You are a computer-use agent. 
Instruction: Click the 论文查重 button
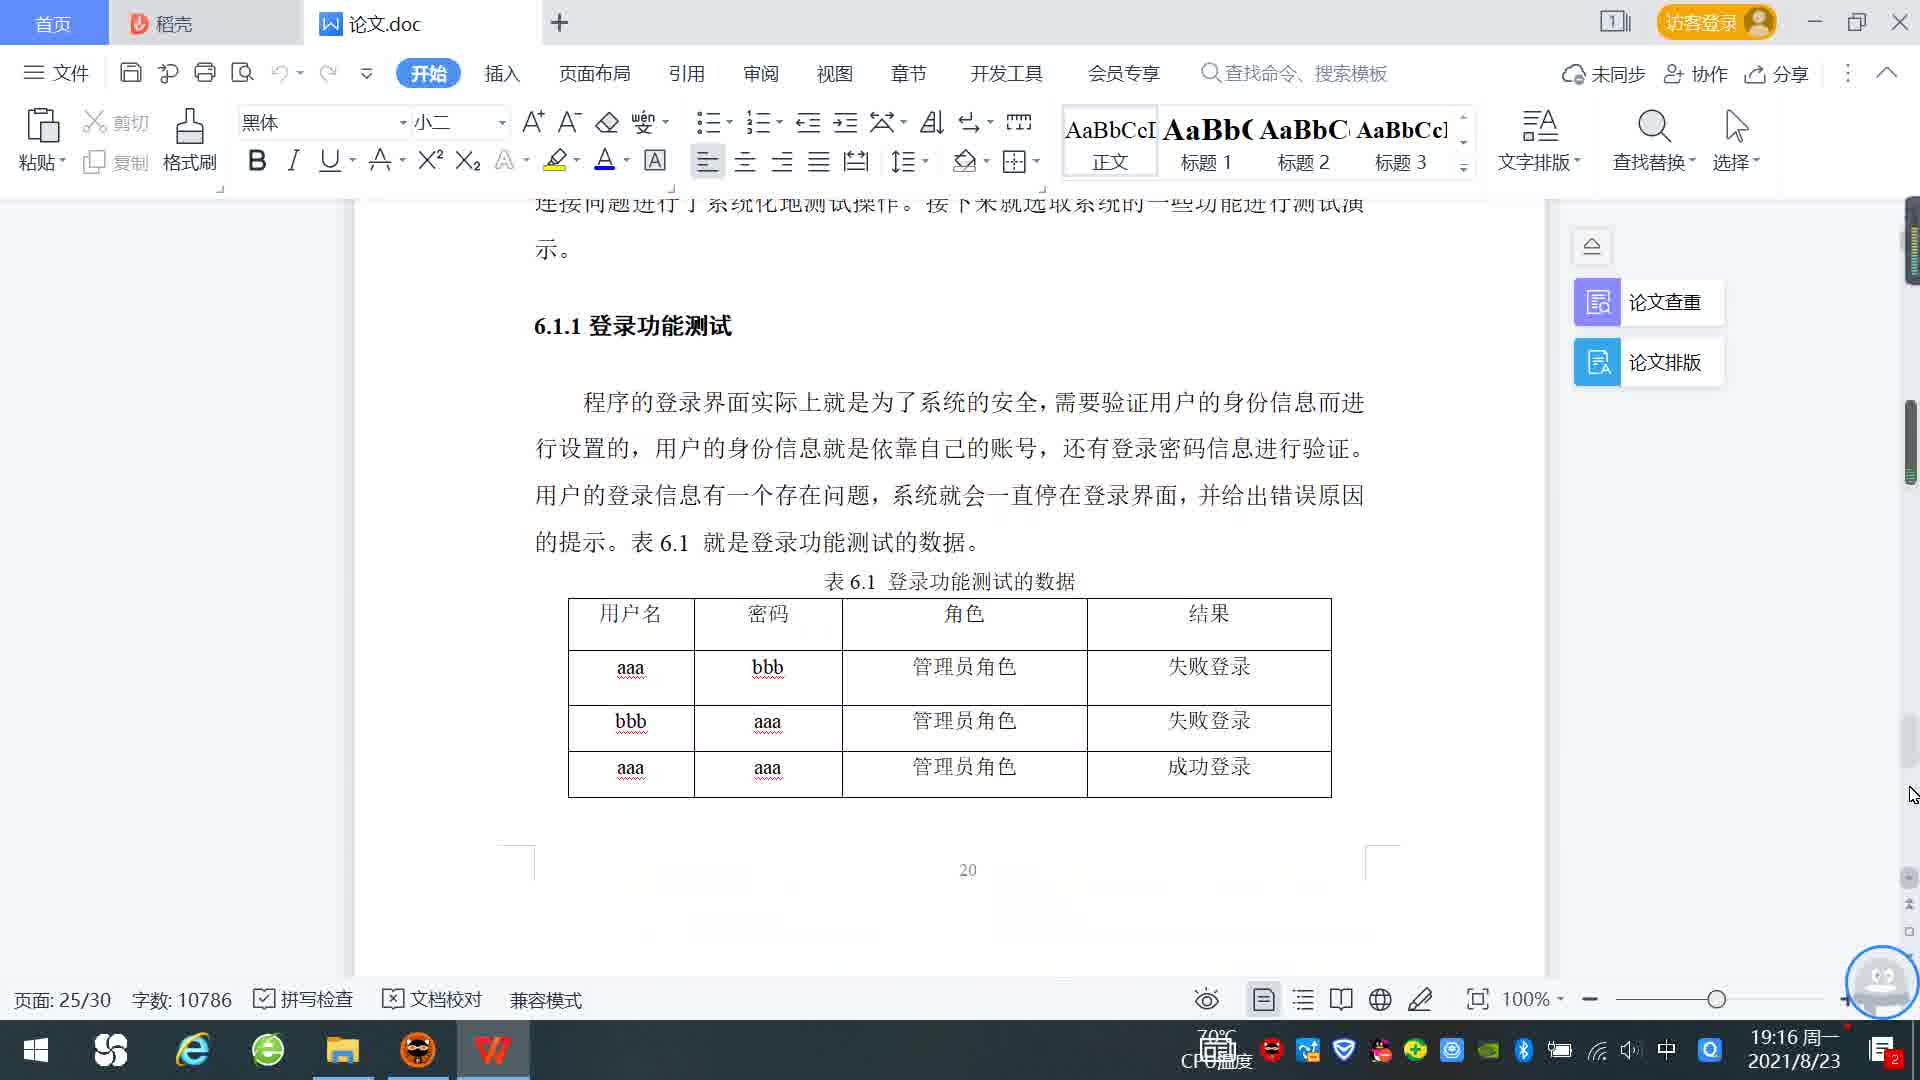click(x=1649, y=302)
